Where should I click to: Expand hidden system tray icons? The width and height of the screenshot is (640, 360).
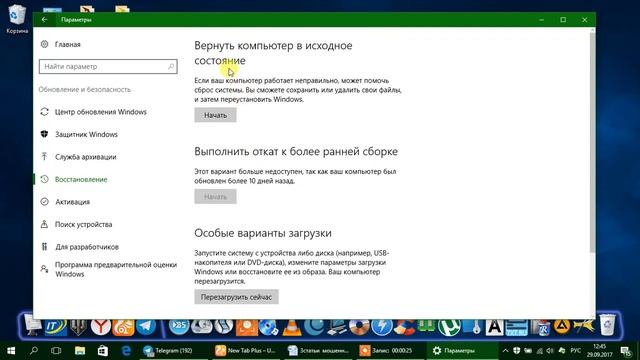tap(505, 351)
